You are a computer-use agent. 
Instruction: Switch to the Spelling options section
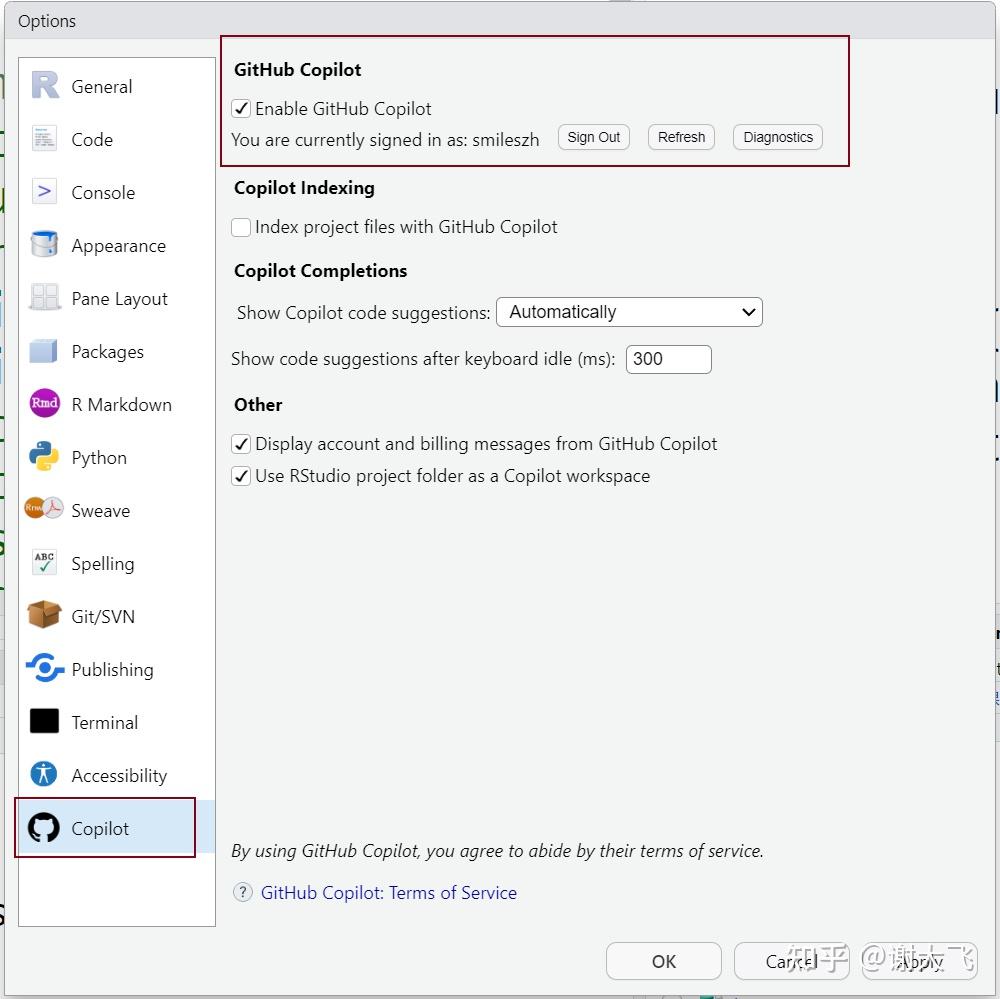pyautogui.click(x=102, y=563)
